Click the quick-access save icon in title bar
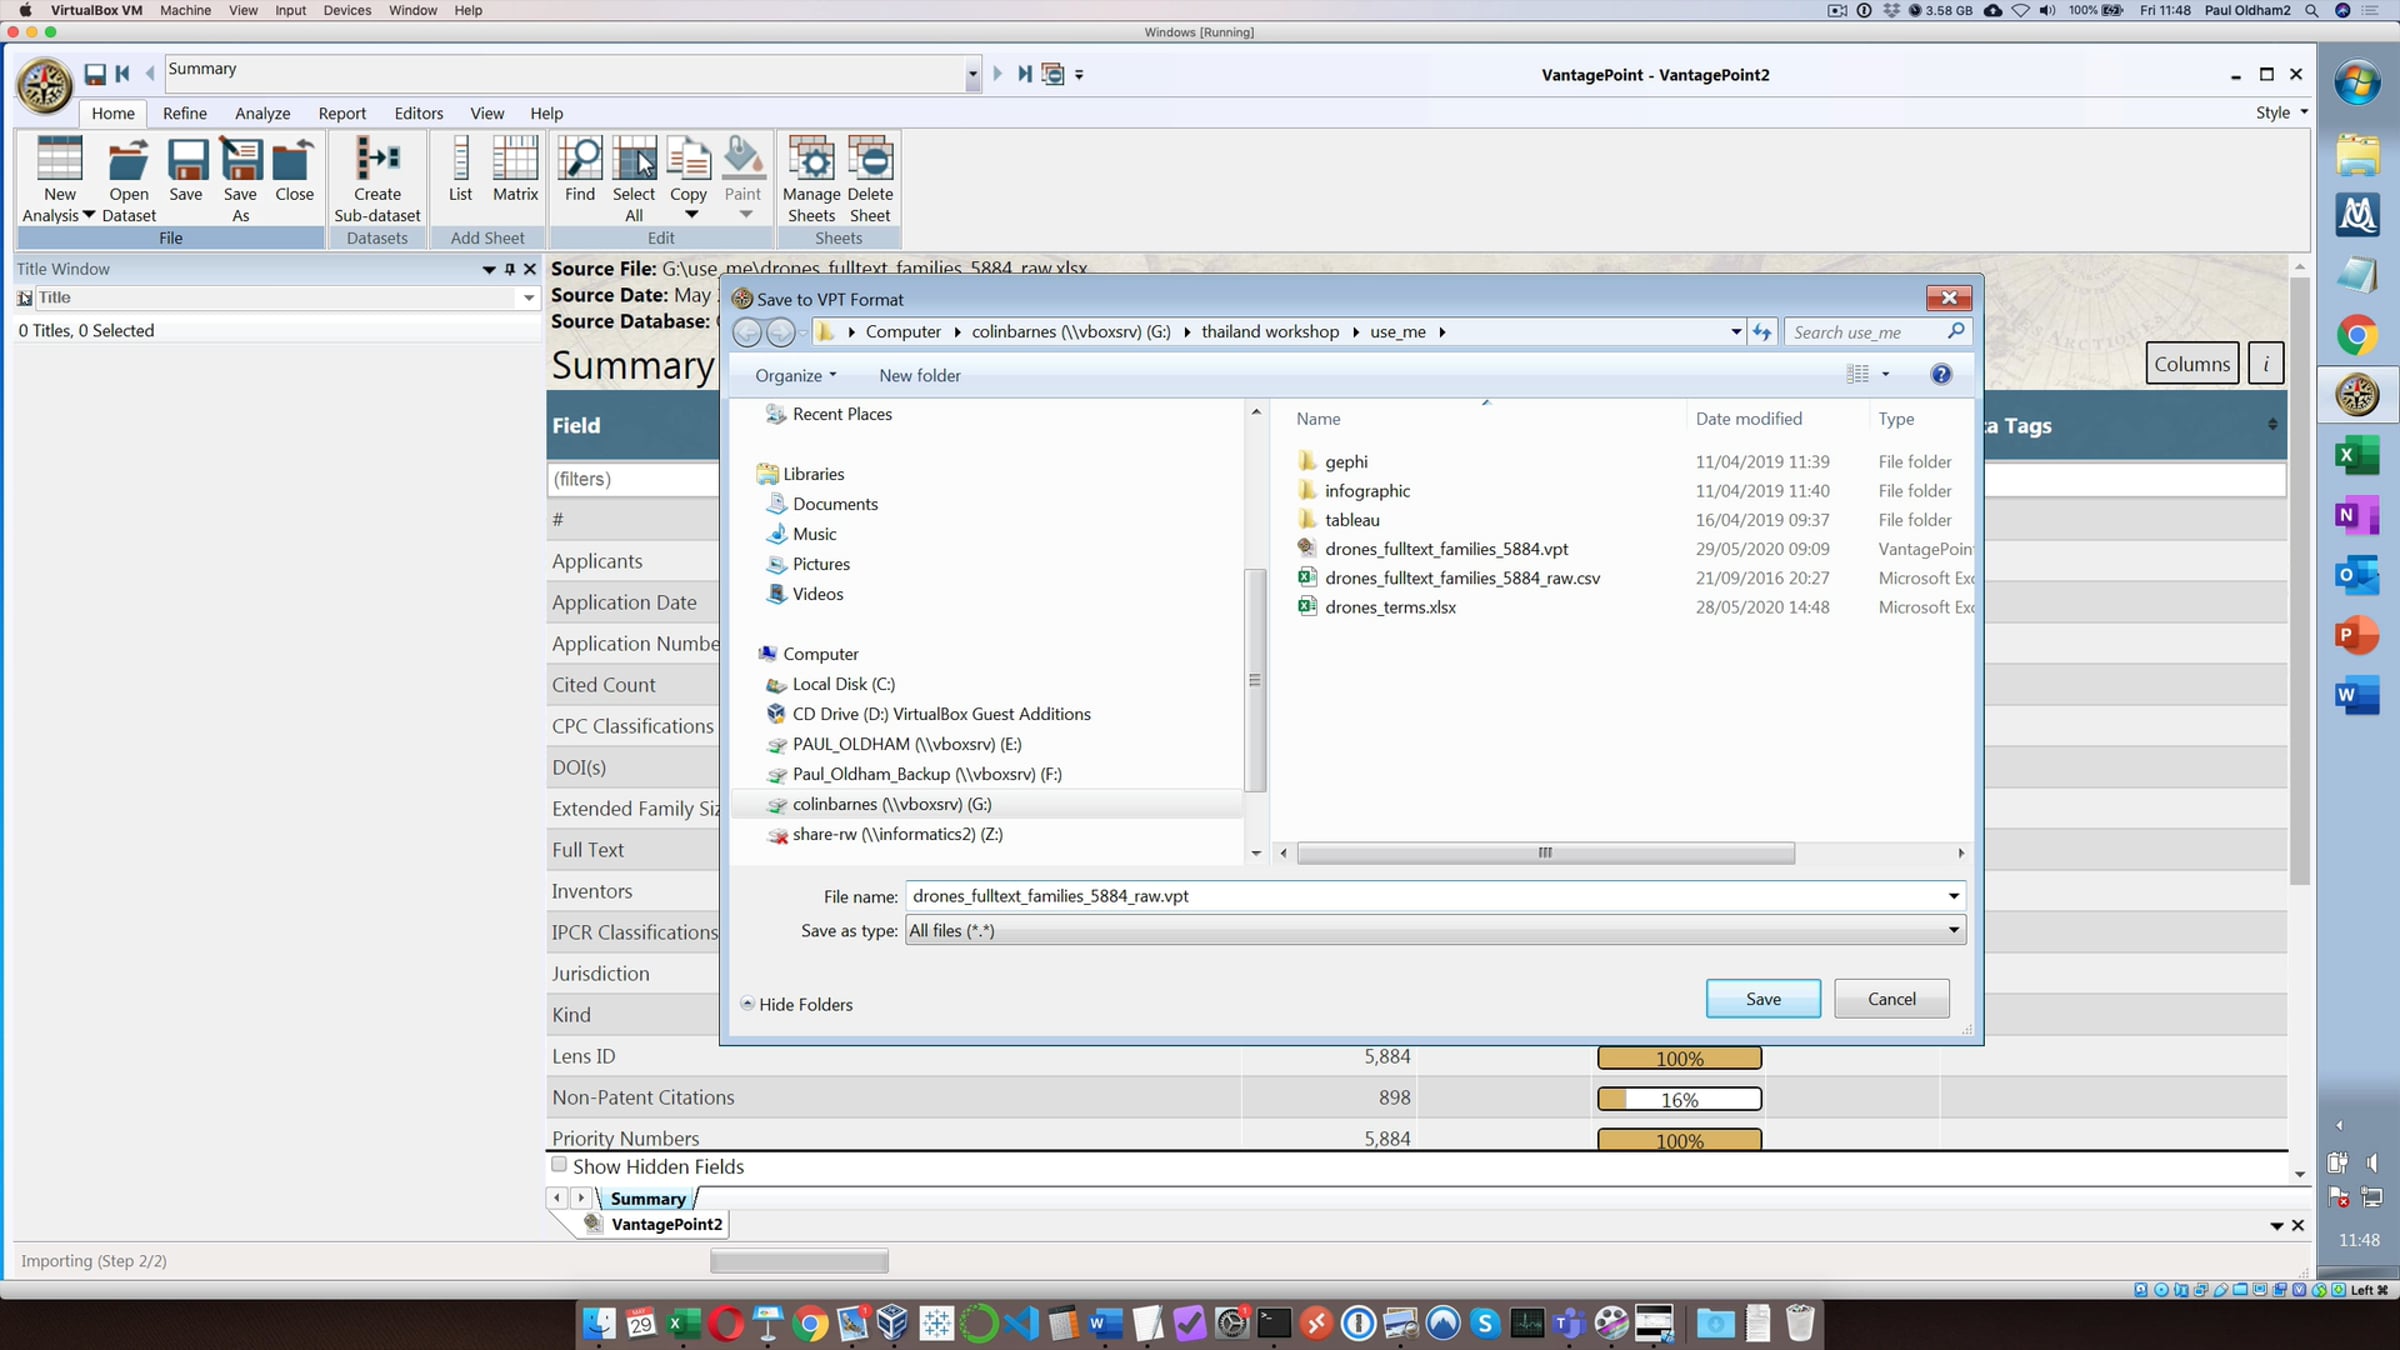This screenshot has height=1350, width=2400. coord(95,74)
